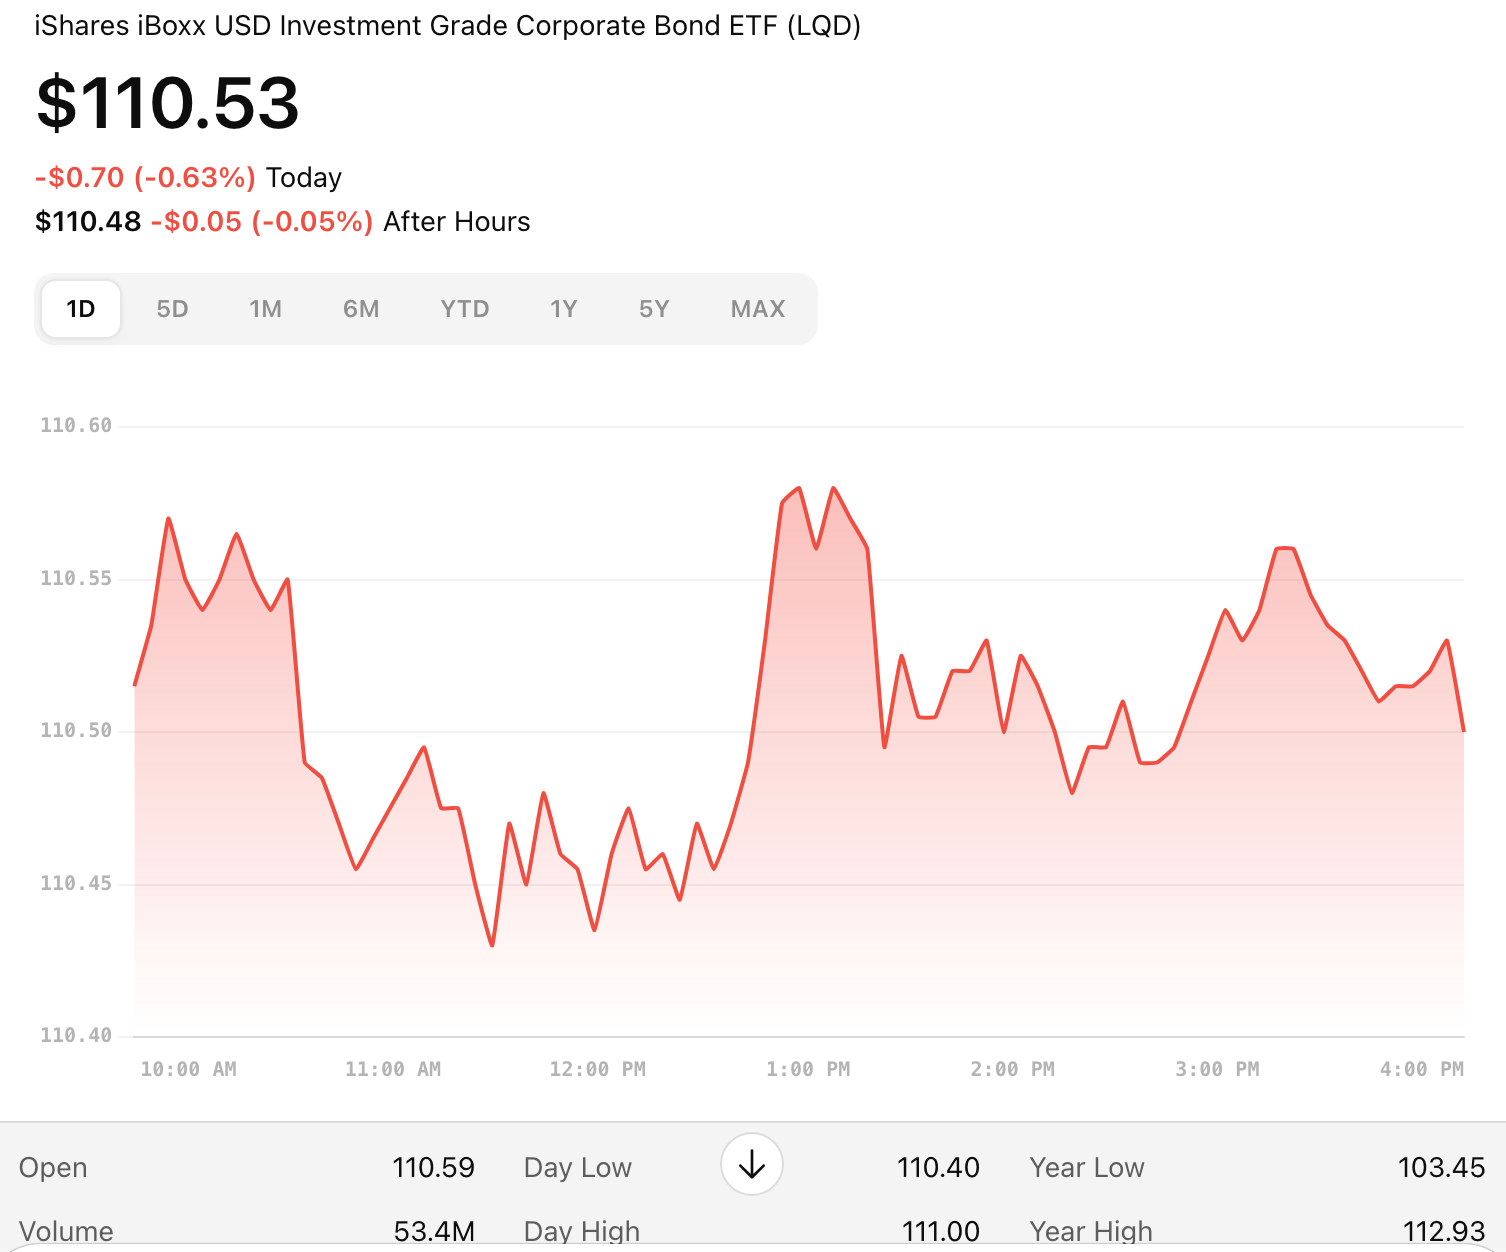Show the YTD chart
Screen dimensions: 1506x1252
464,309
